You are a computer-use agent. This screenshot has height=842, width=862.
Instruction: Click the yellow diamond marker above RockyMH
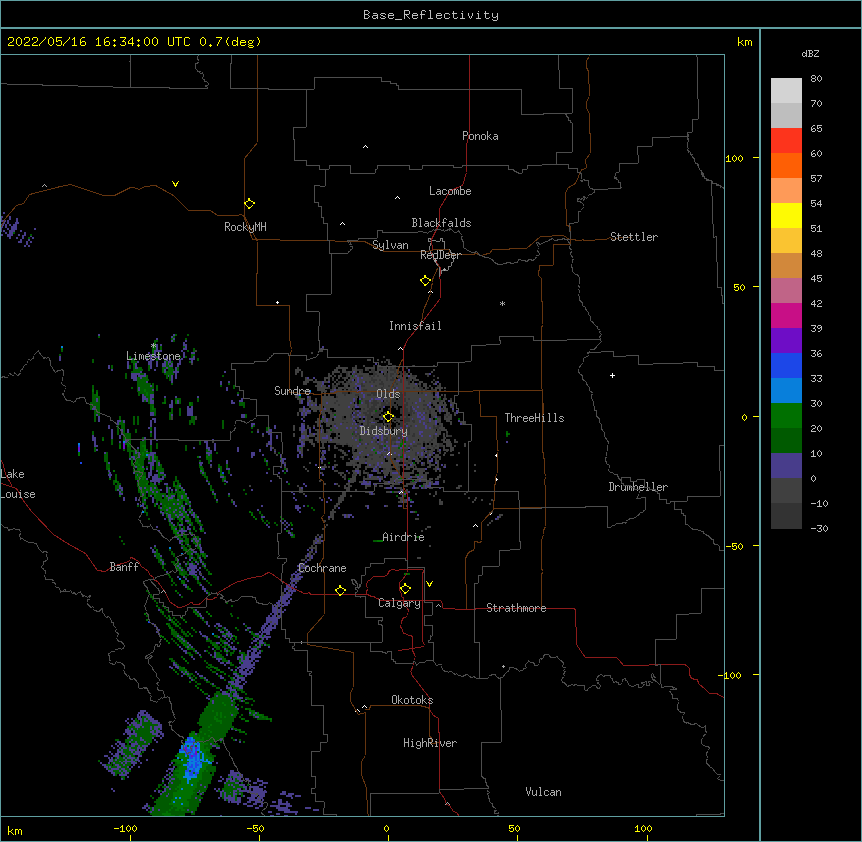tap(250, 204)
